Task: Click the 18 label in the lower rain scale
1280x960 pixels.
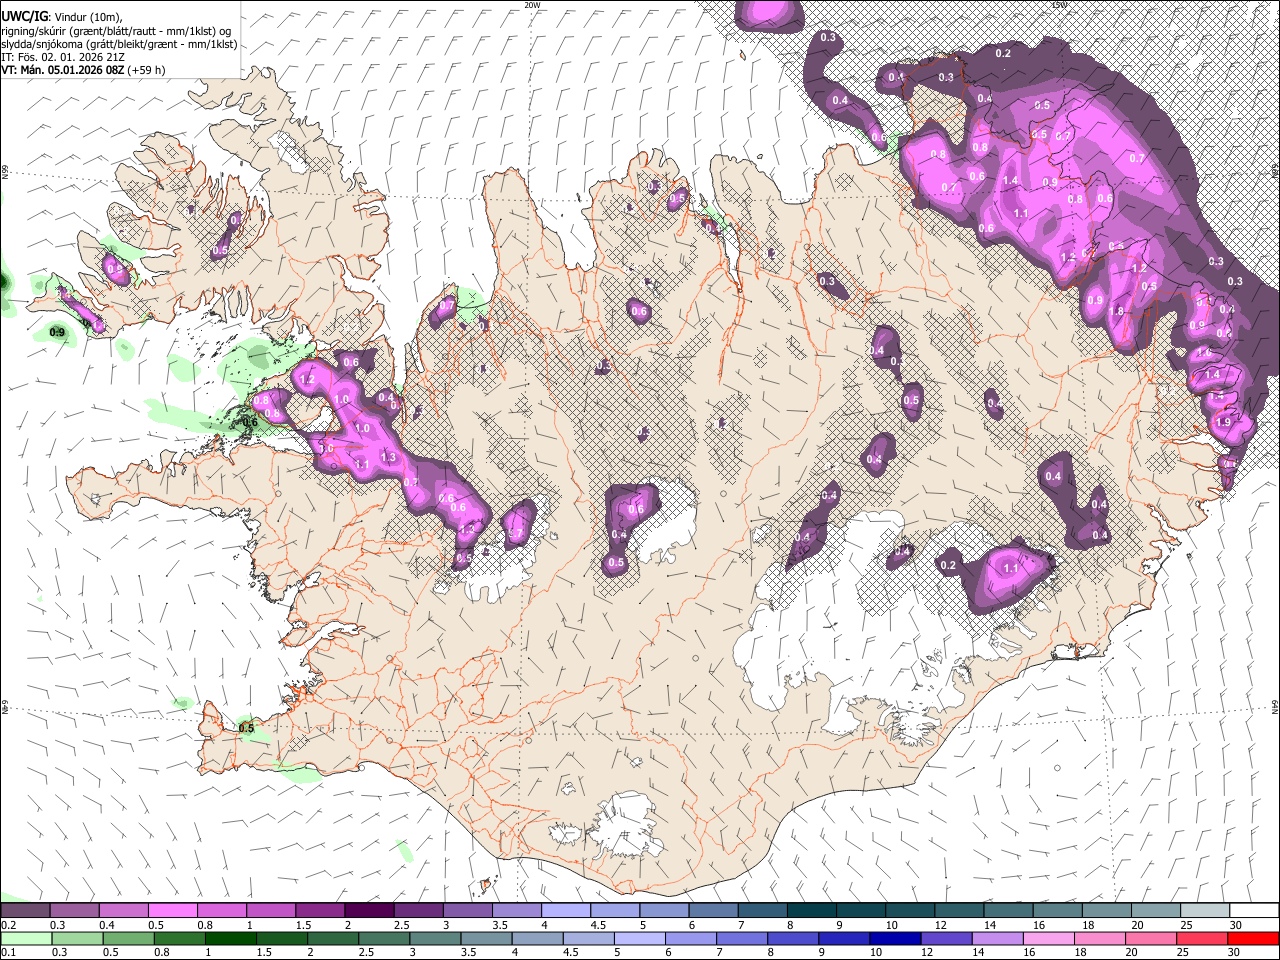Action: tap(1081, 952)
